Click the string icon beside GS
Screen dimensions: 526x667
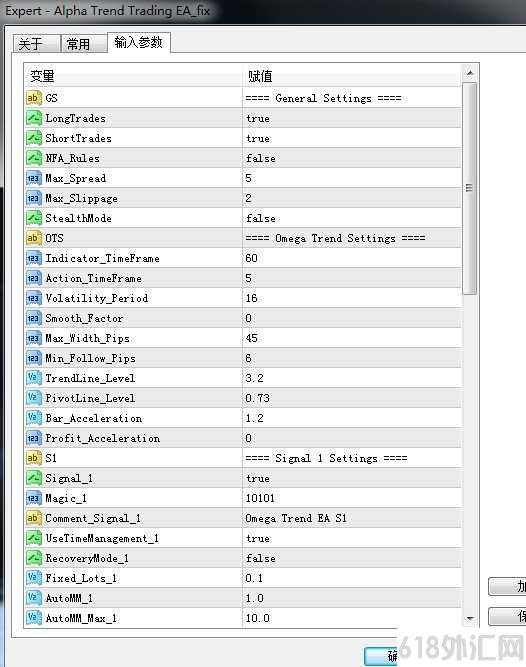34,98
